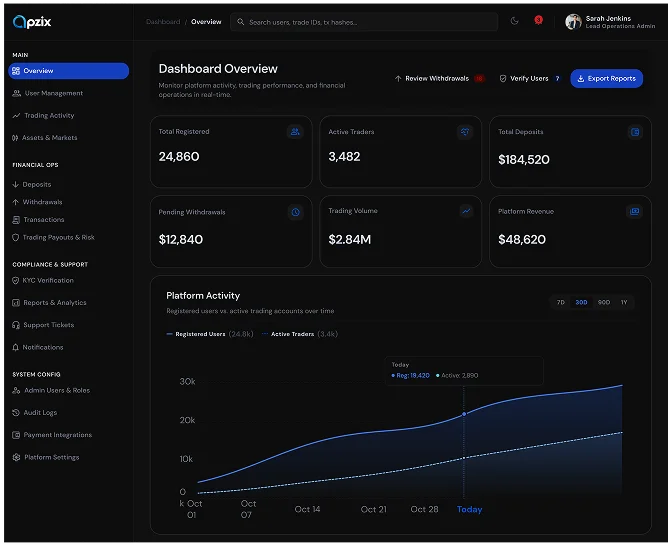Click the 24,860 Total Registered value
This screenshot has height=547, width=668.
point(179,156)
